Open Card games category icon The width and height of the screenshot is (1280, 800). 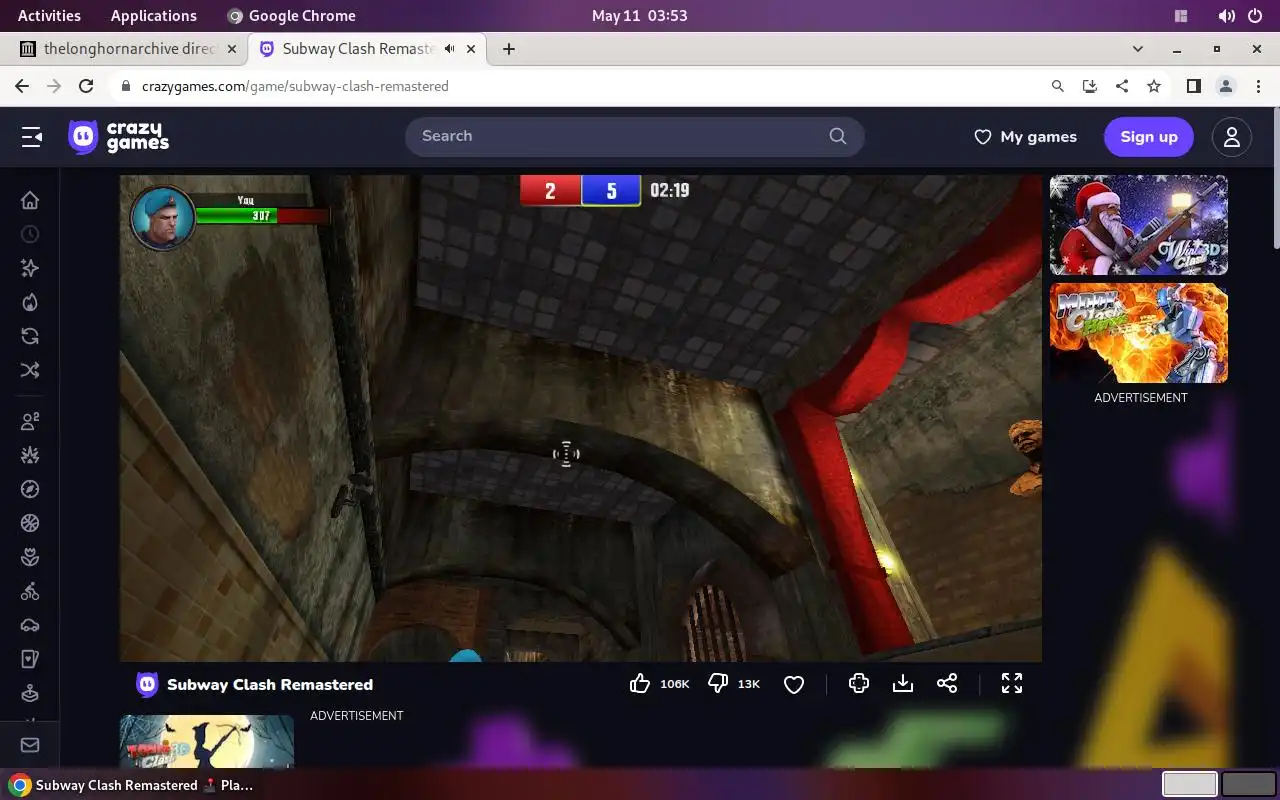(x=30, y=659)
